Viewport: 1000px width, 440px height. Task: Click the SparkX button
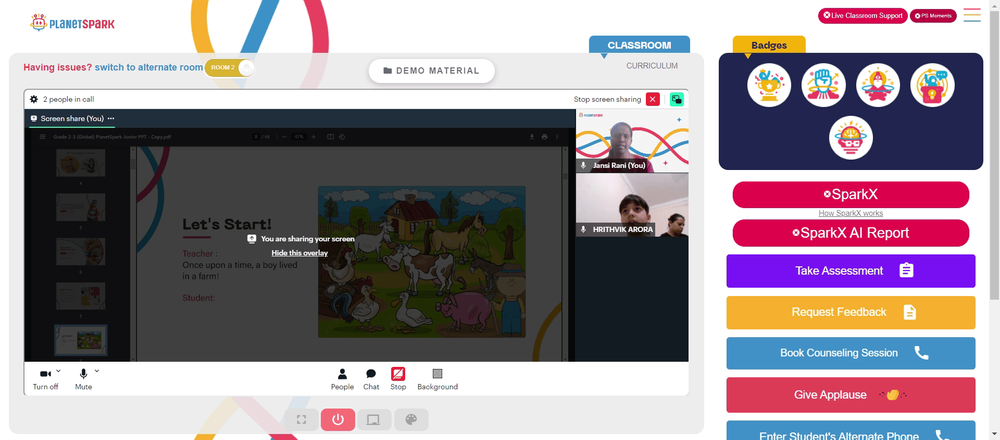[x=851, y=194]
